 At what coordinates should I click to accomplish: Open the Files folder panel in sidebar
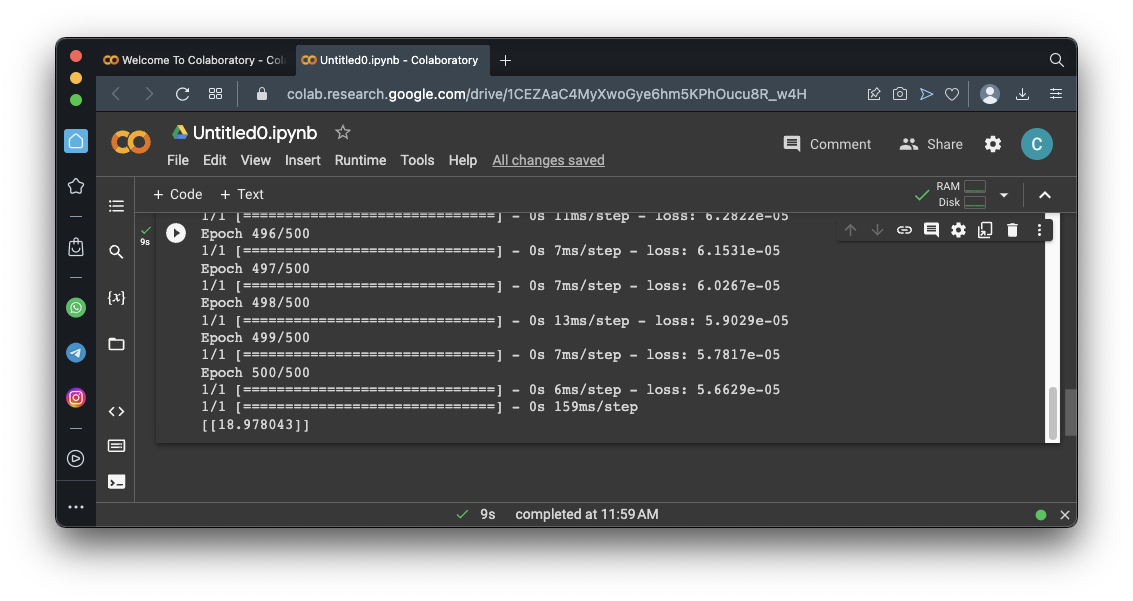coord(116,344)
